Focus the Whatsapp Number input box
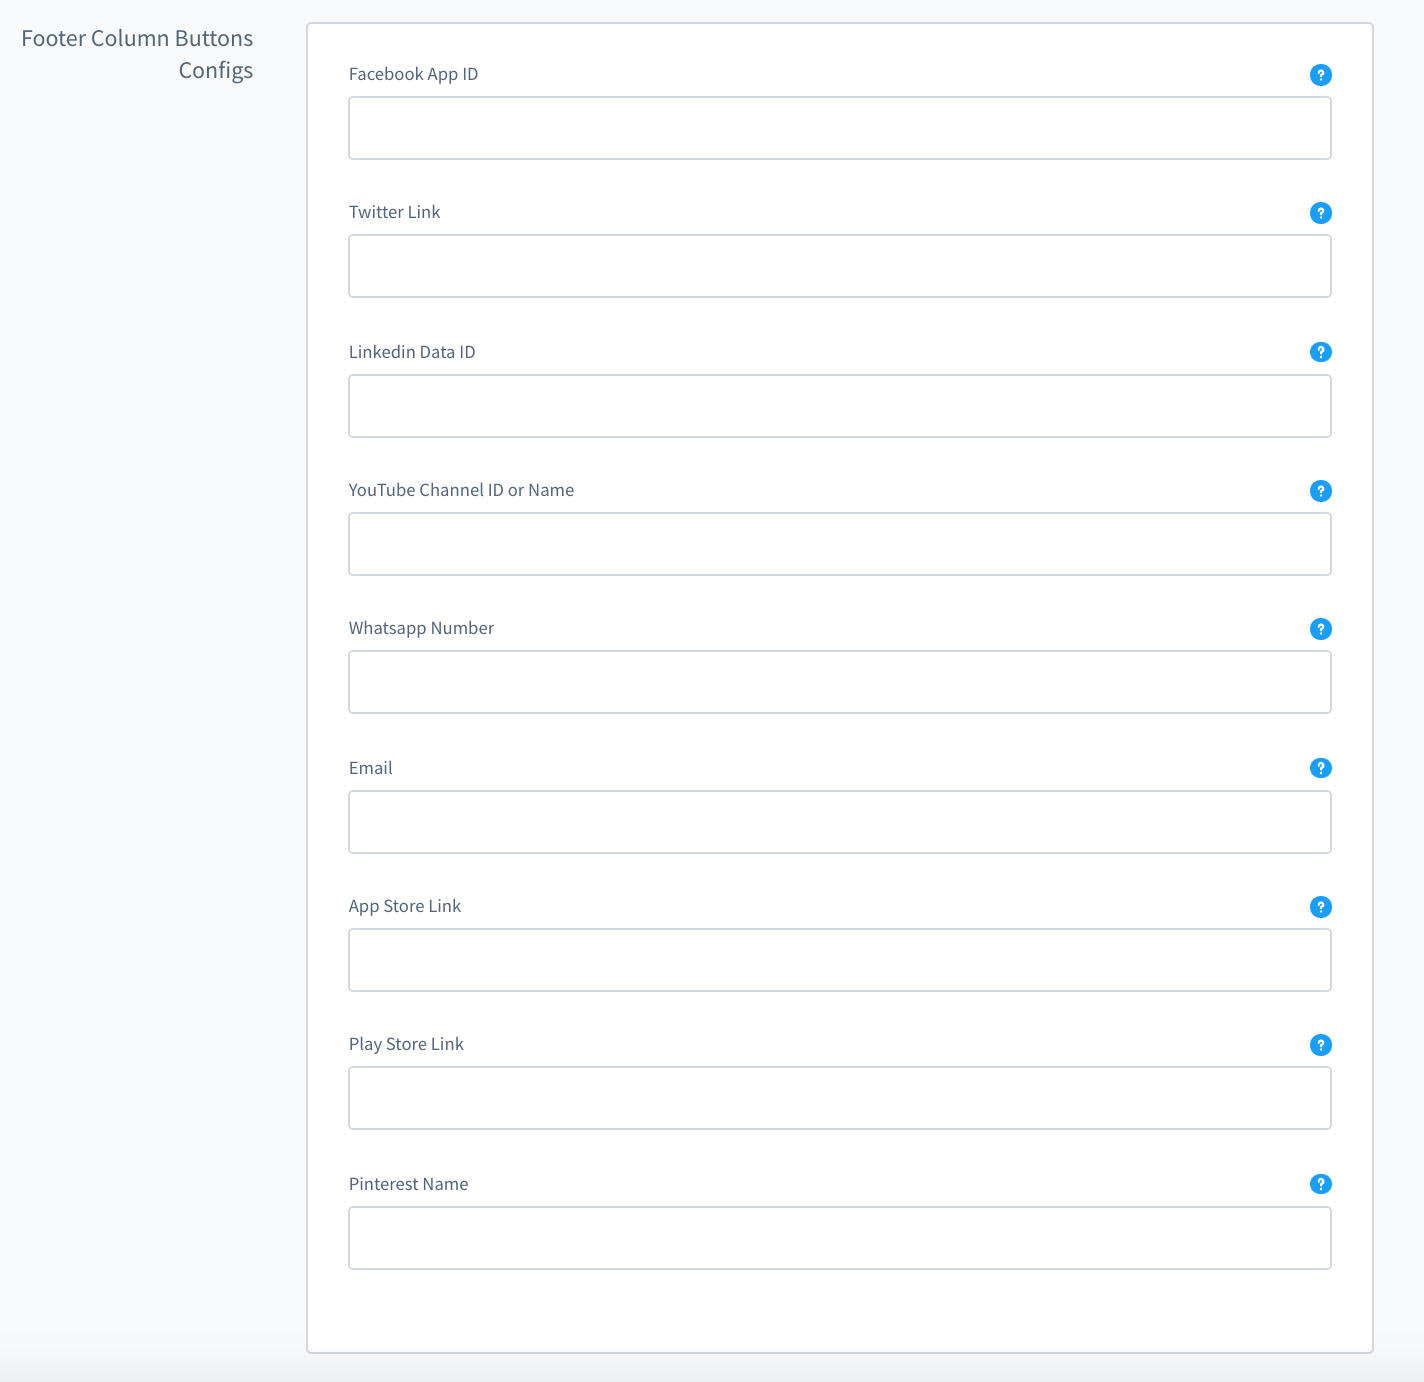The width and height of the screenshot is (1424, 1382). coord(840,682)
